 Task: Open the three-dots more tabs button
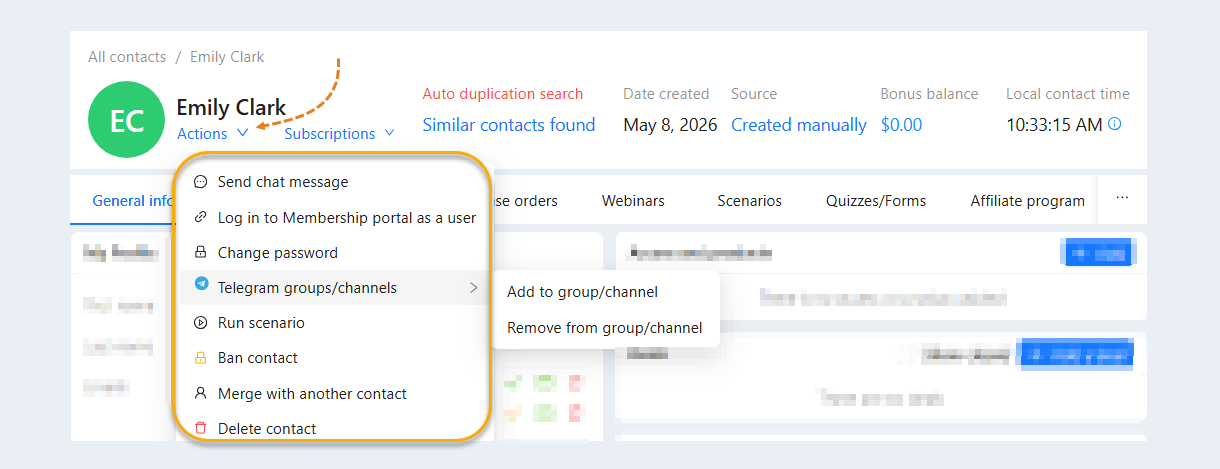pyautogui.click(x=1122, y=199)
